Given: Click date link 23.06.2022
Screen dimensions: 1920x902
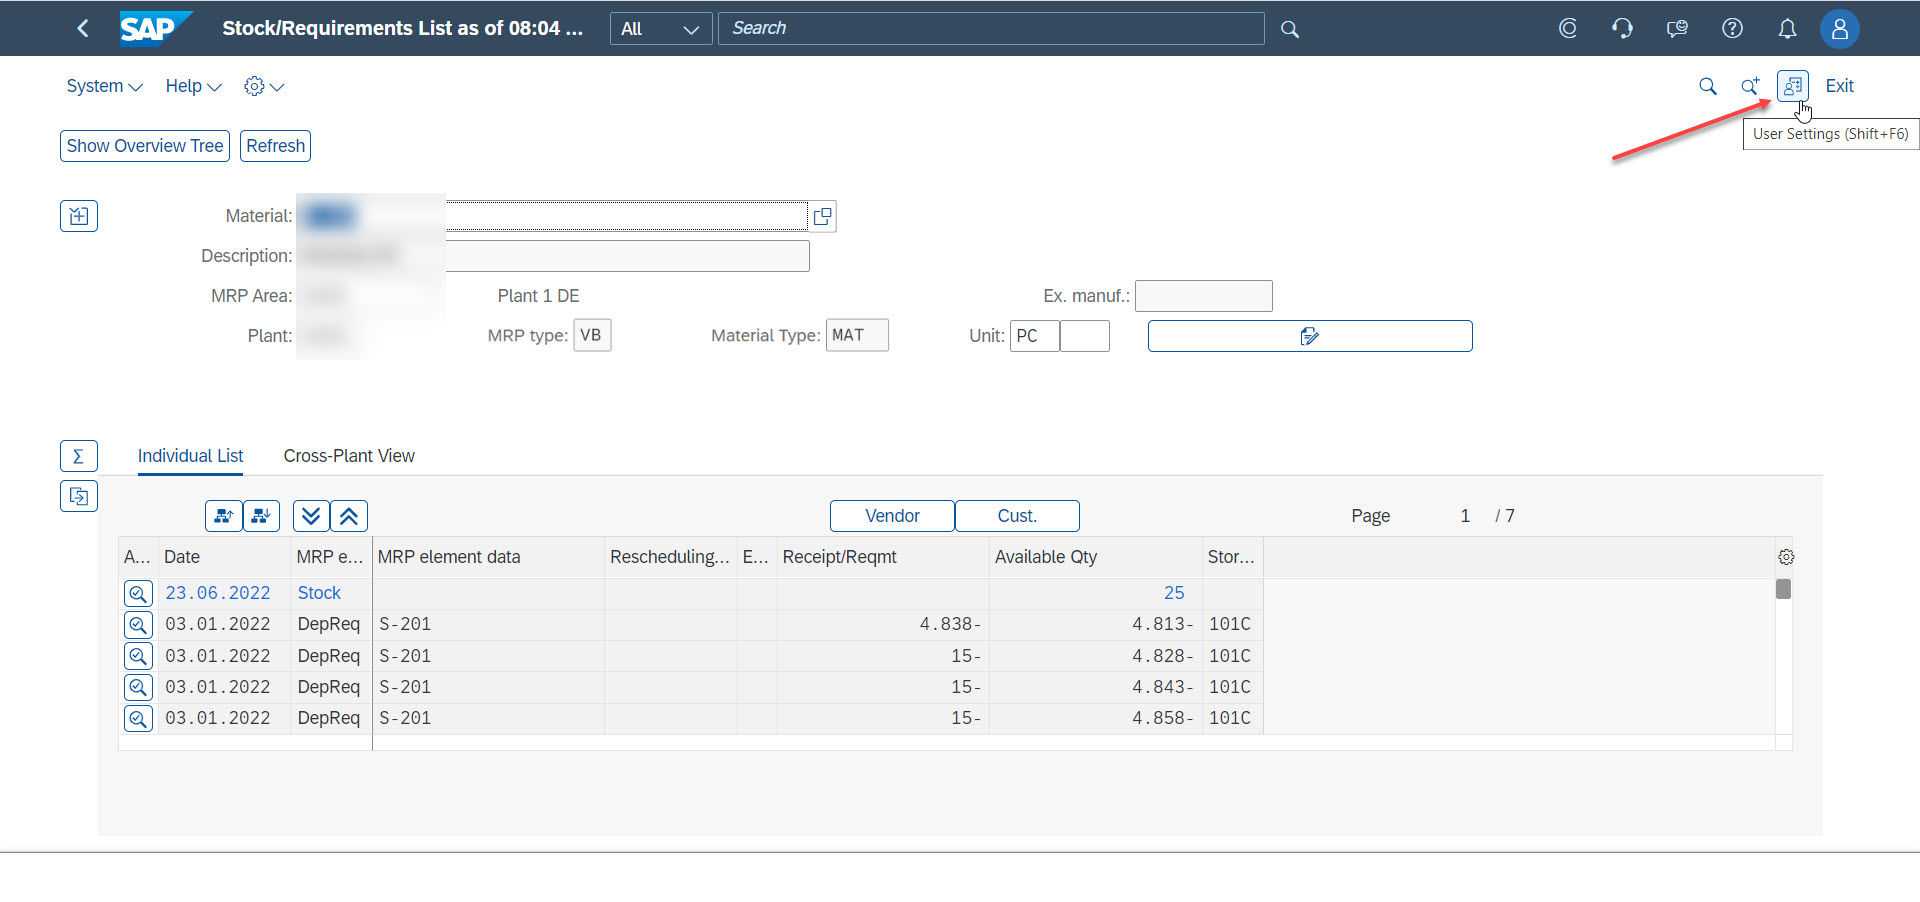Looking at the screenshot, I should point(218,593).
